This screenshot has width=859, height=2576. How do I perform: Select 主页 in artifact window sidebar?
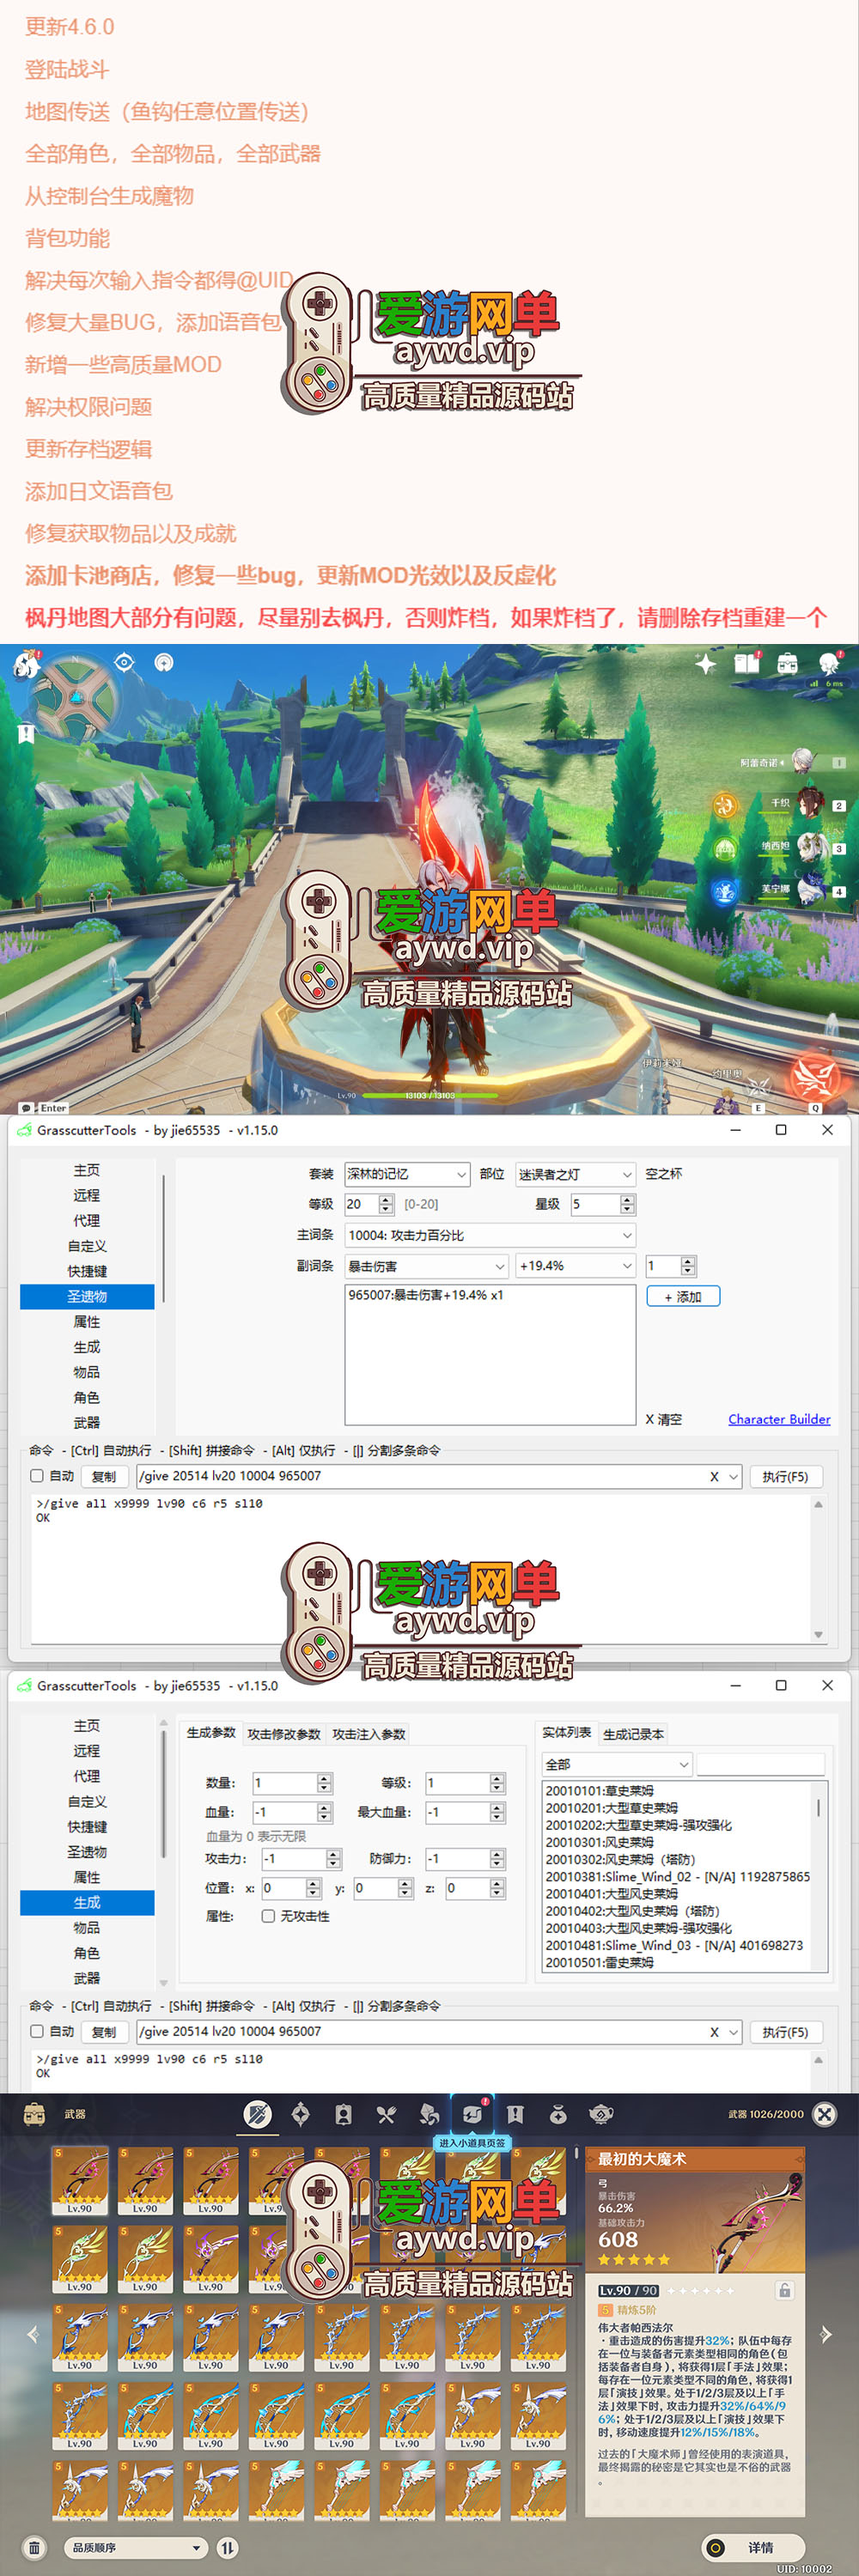click(87, 1170)
